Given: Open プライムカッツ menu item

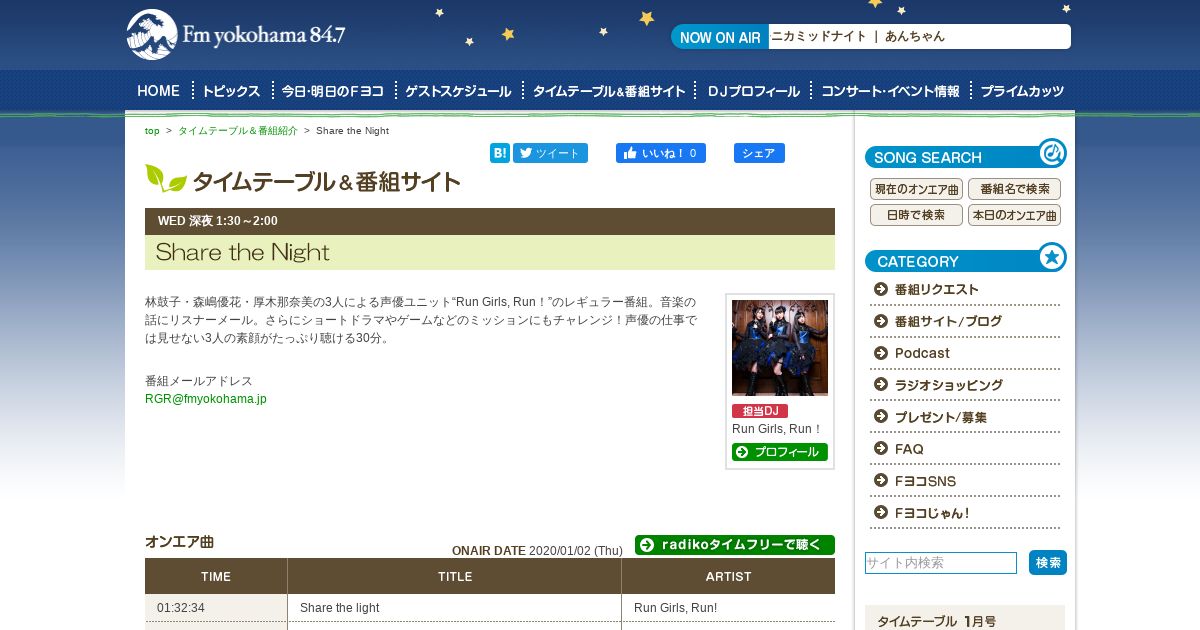Looking at the screenshot, I should point(1022,91).
